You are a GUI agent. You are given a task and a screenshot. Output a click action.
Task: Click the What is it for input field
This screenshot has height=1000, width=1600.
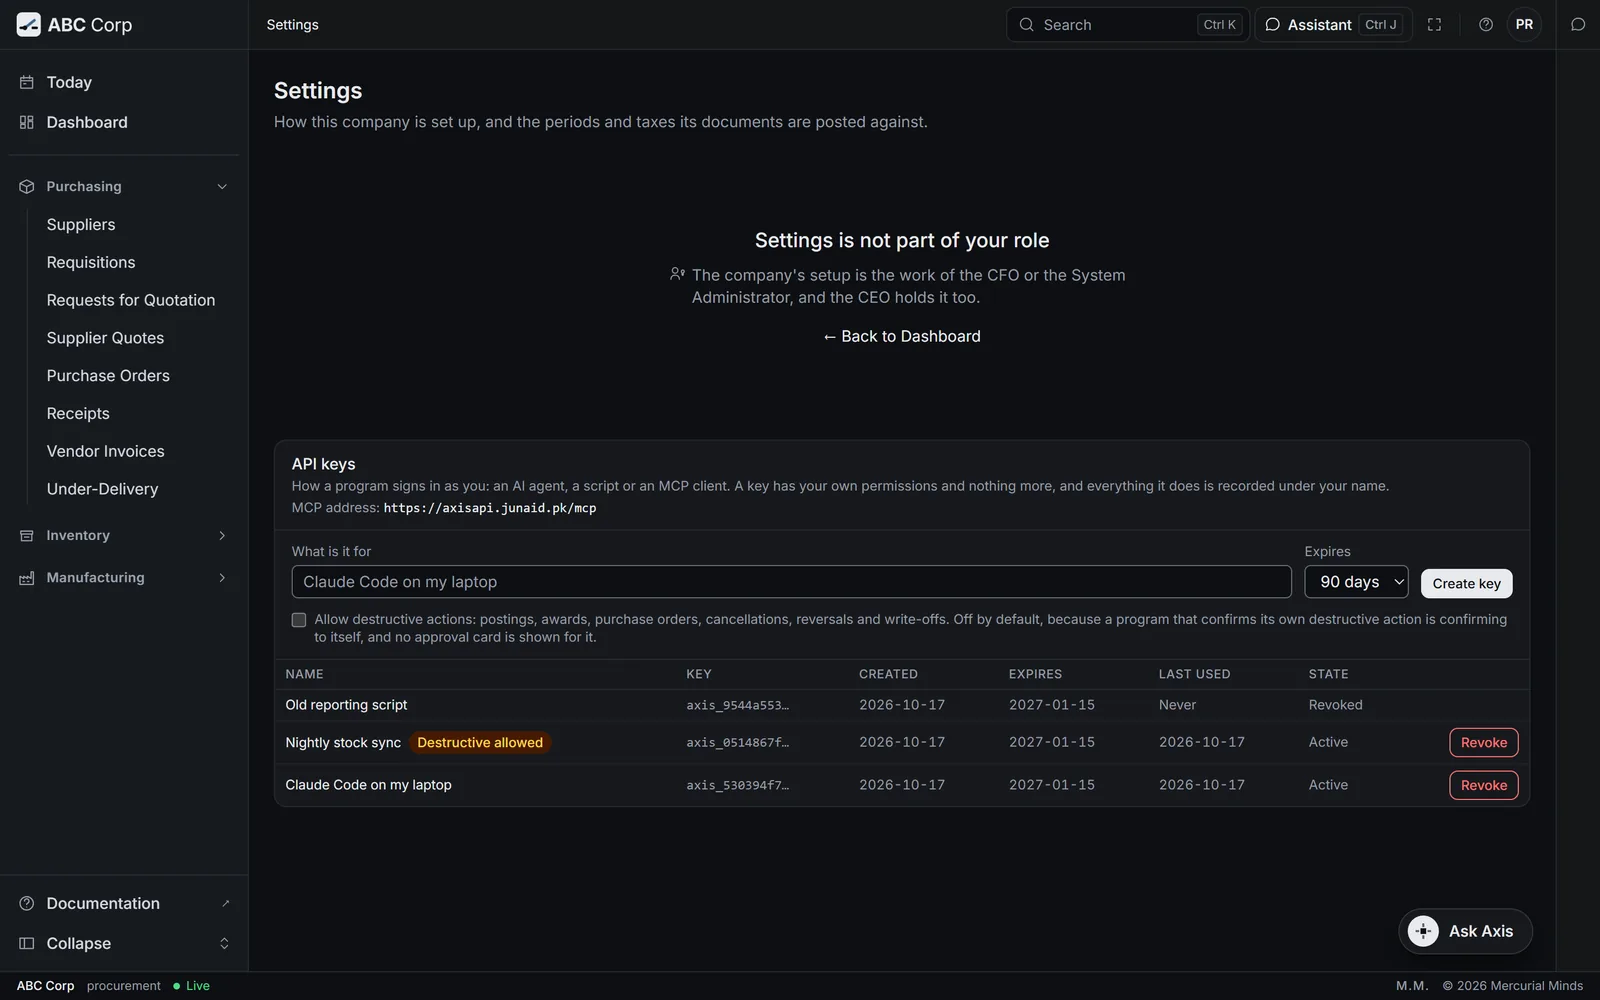point(791,582)
